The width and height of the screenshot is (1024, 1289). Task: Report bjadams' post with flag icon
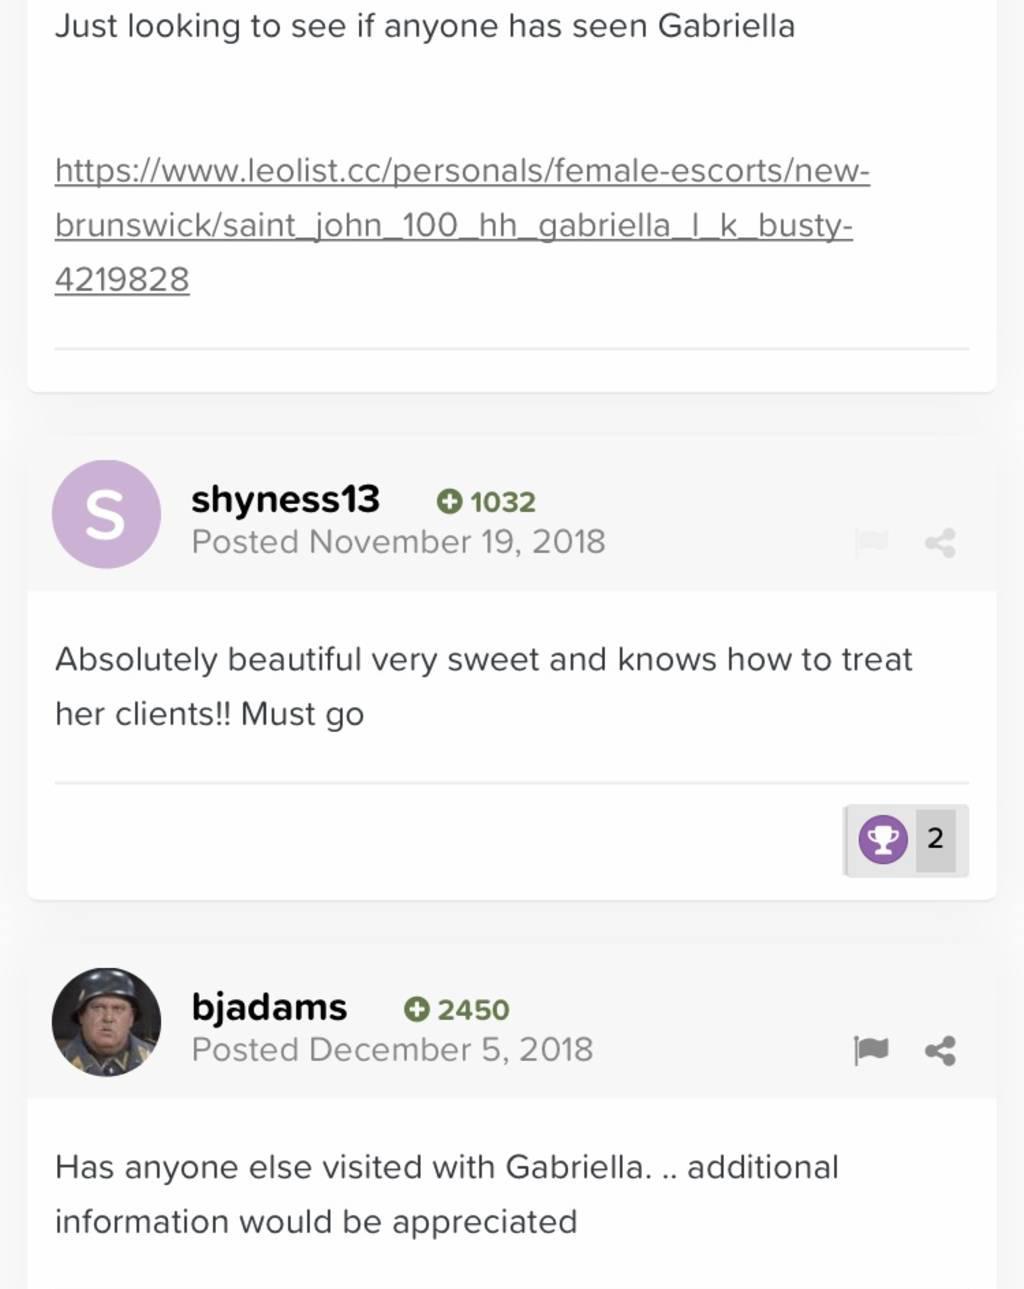click(x=871, y=1050)
